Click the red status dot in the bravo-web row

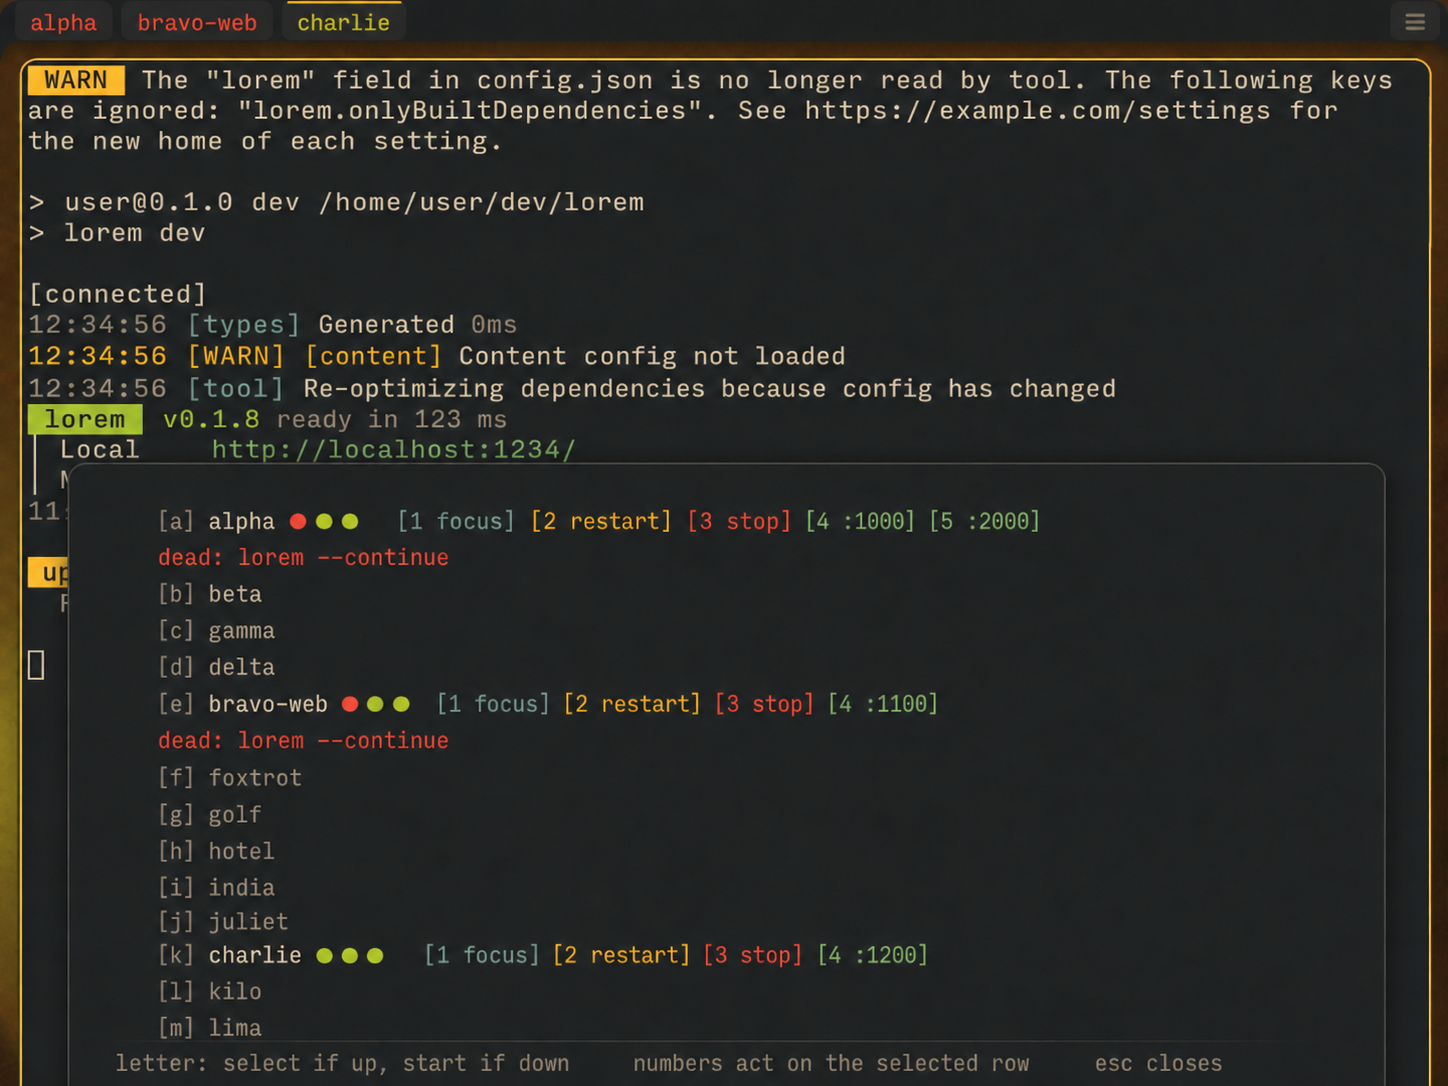(x=350, y=704)
